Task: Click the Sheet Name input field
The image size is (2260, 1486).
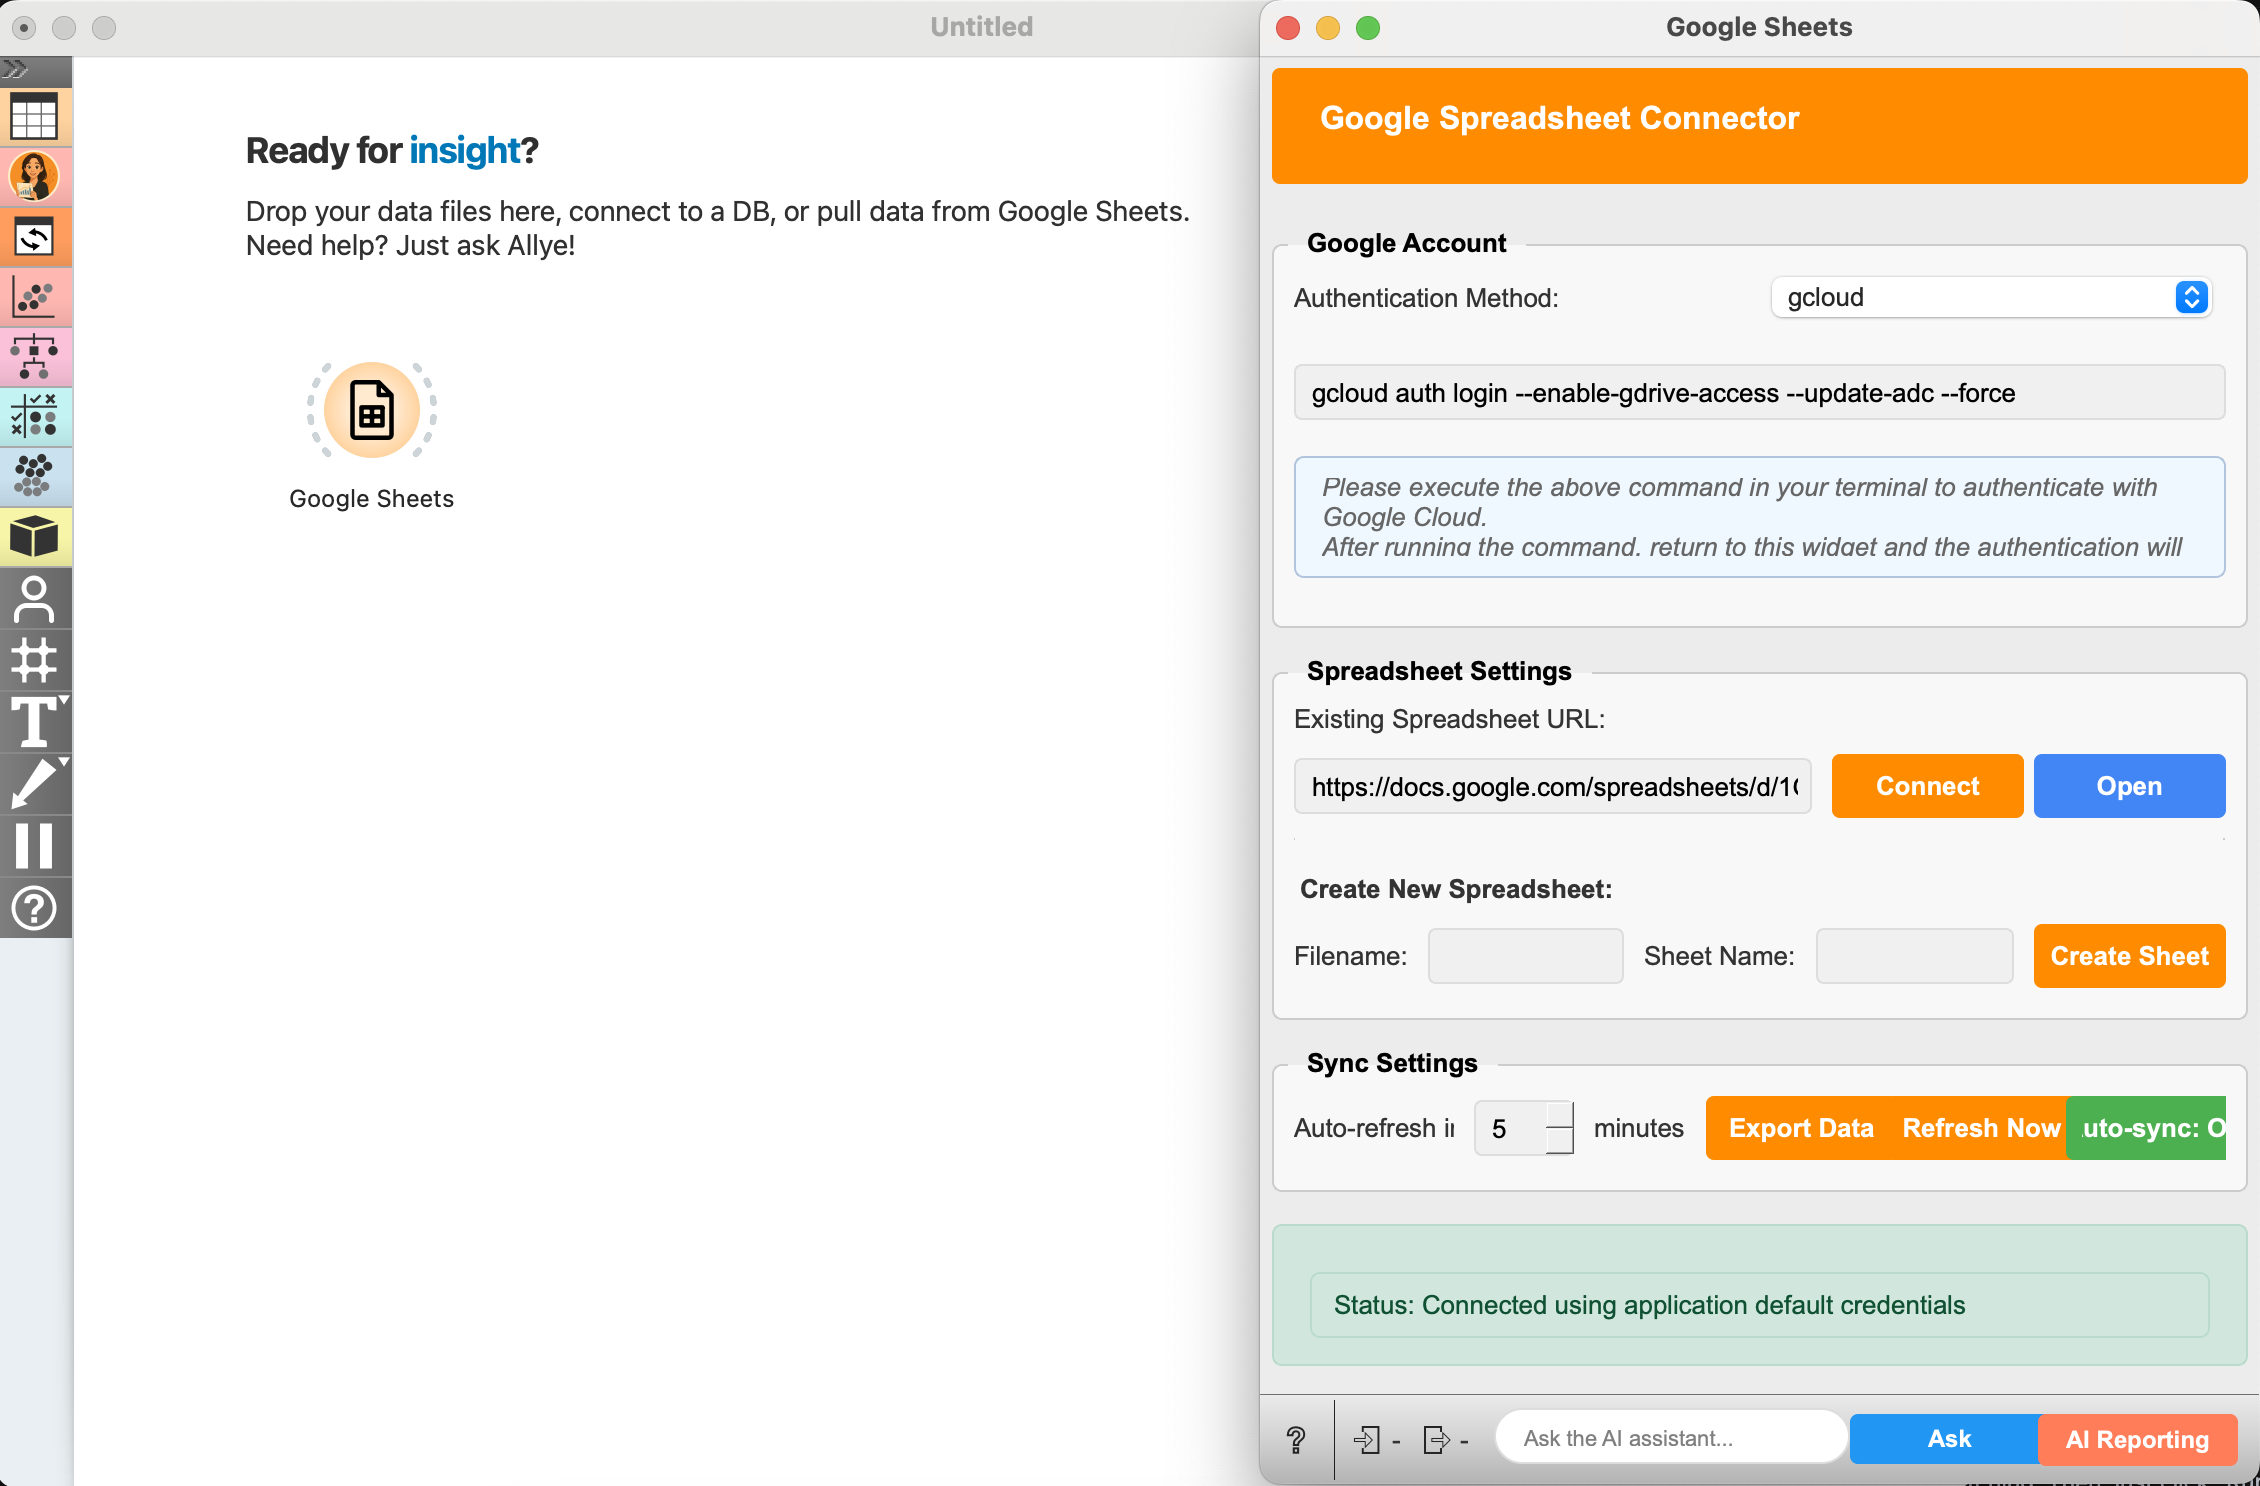Action: click(x=1914, y=956)
